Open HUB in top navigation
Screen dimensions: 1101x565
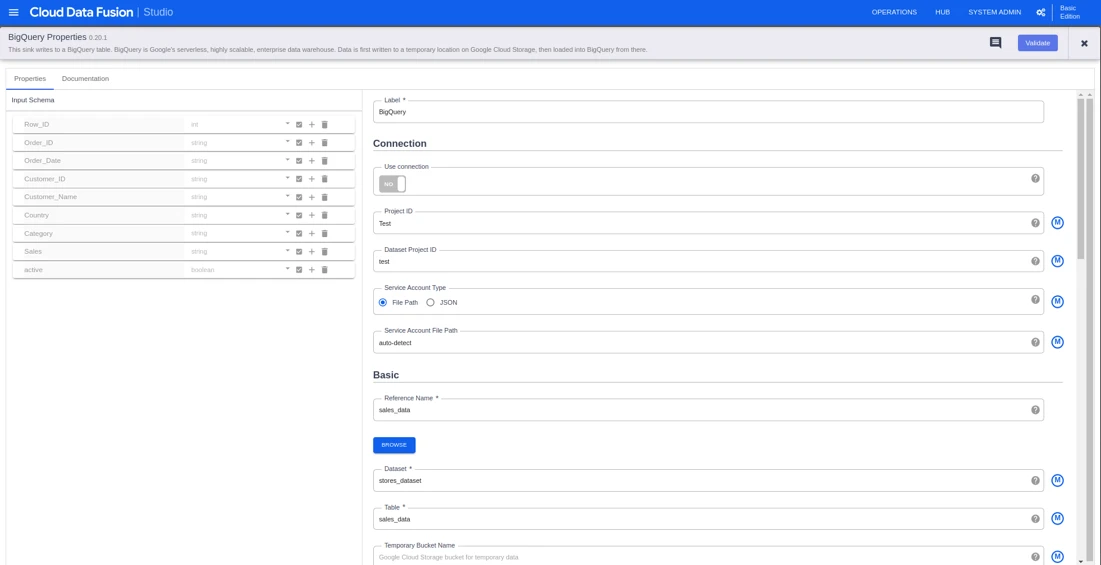[x=942, y=13]
